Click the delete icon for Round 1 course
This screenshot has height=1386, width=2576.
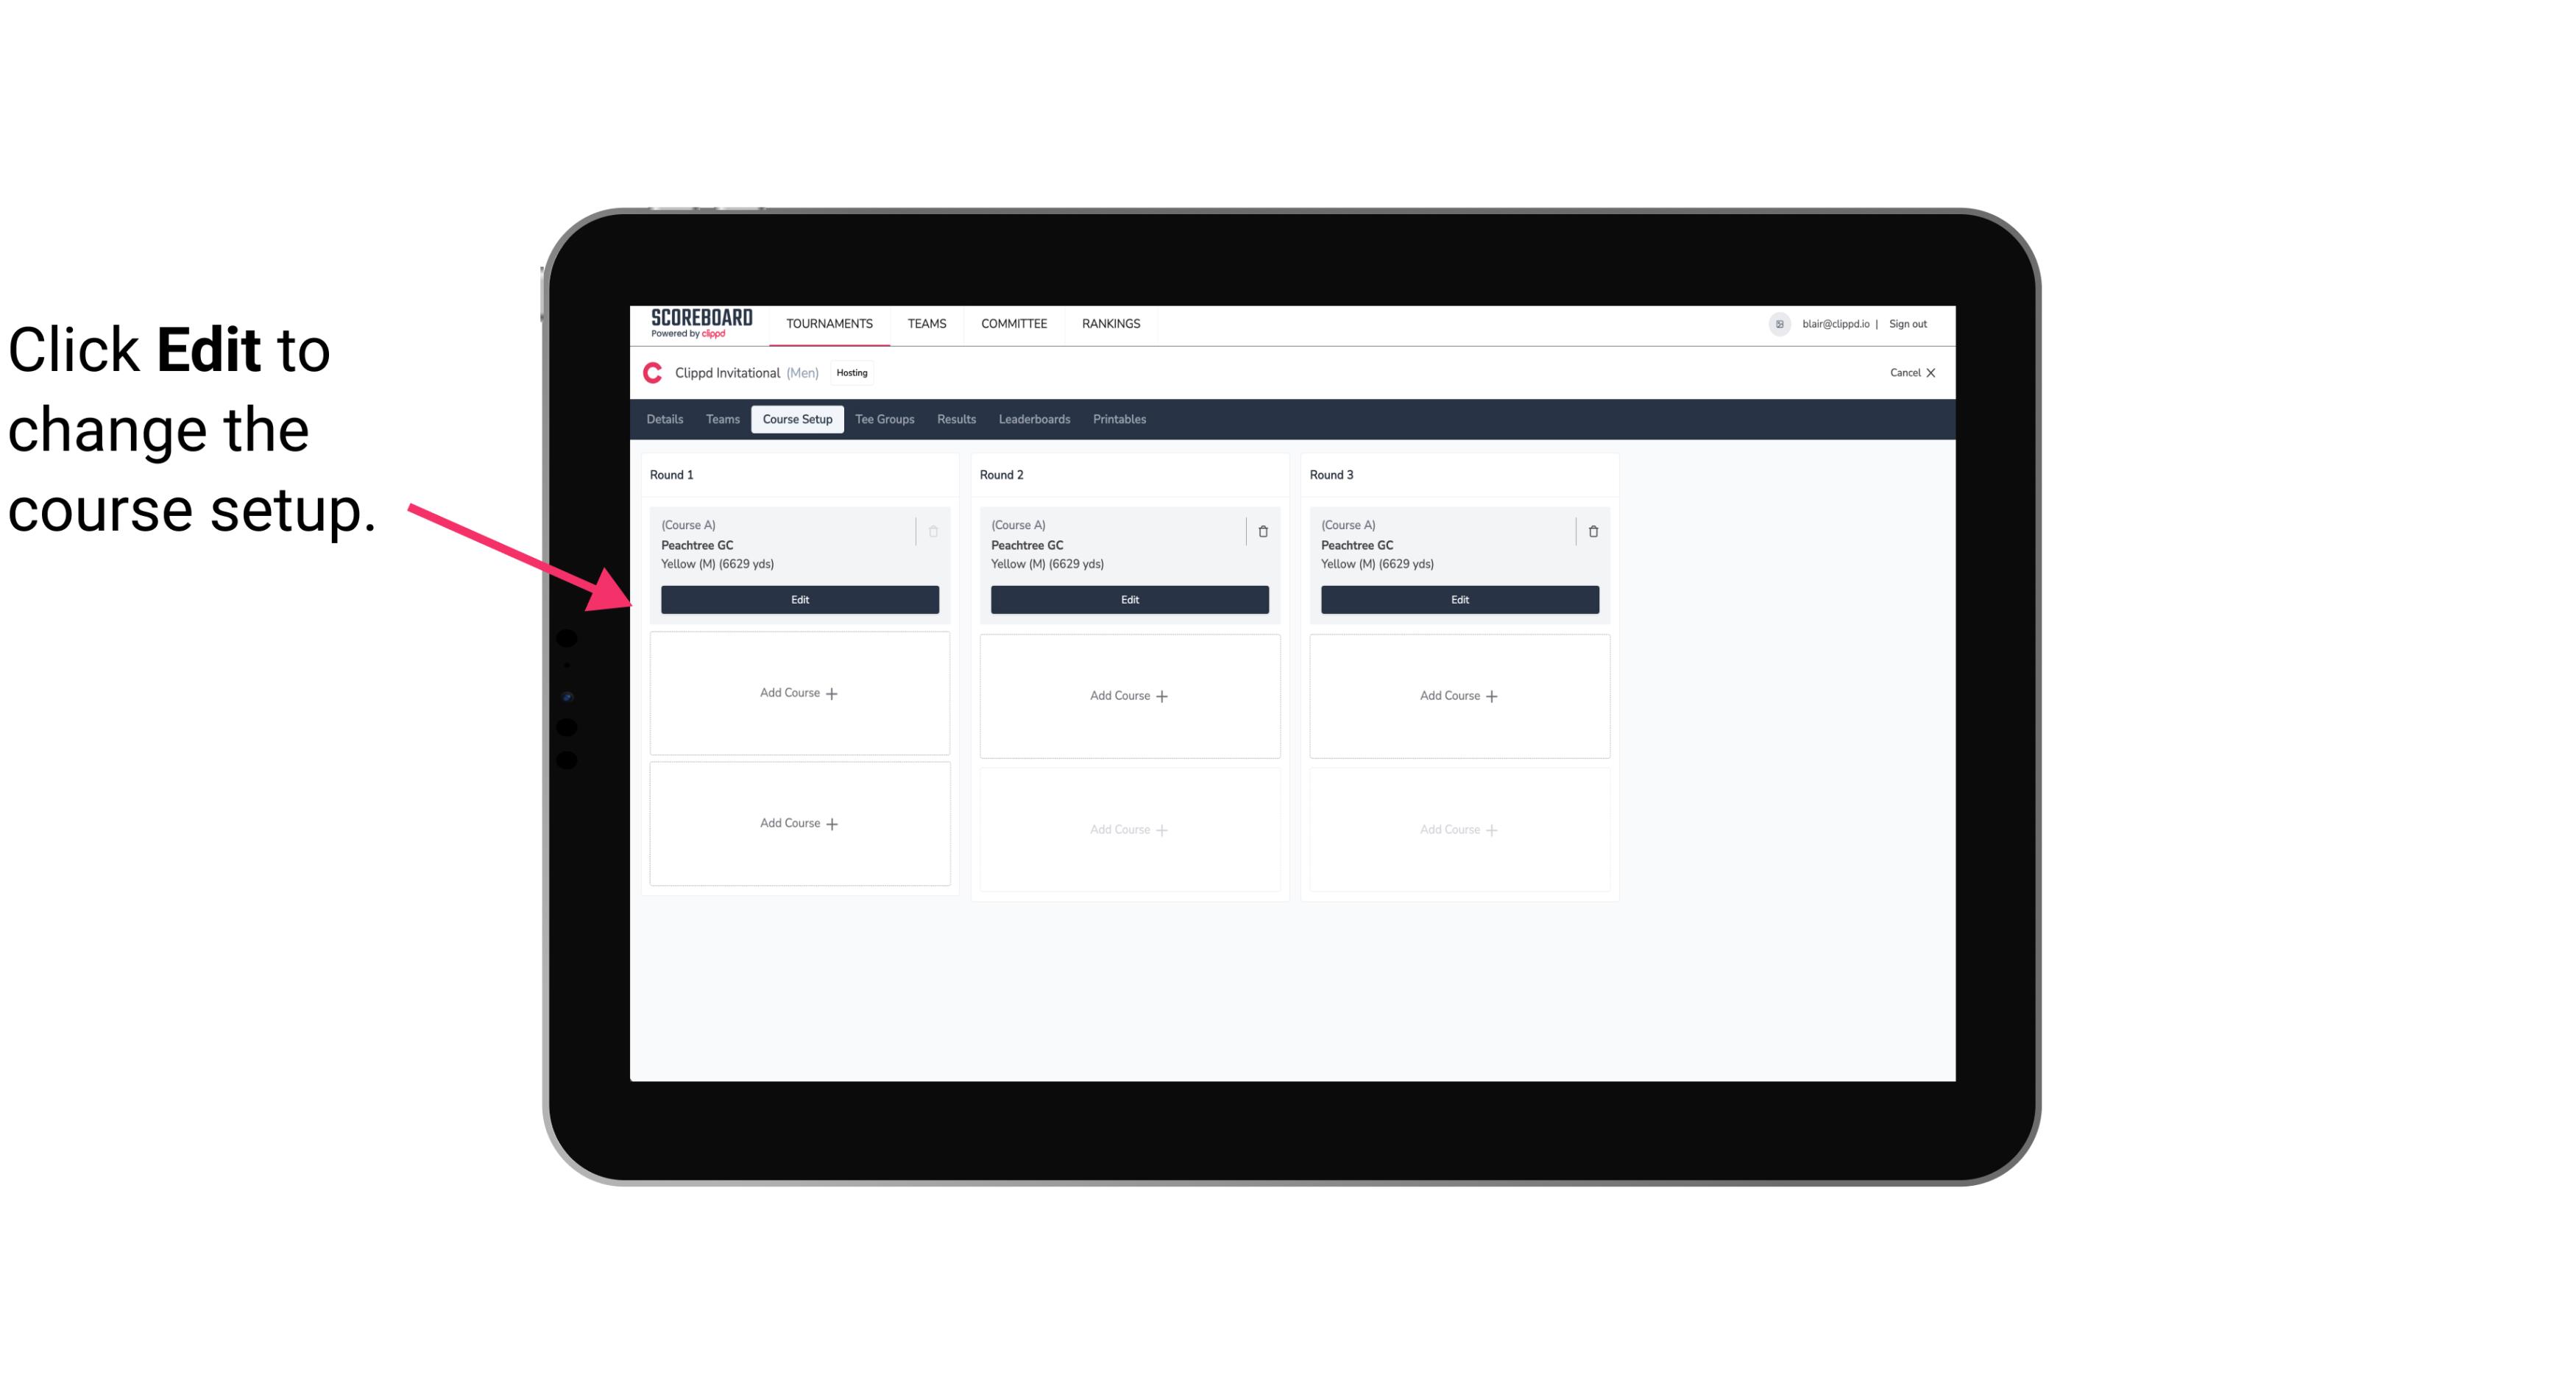(x=935, y=531)
